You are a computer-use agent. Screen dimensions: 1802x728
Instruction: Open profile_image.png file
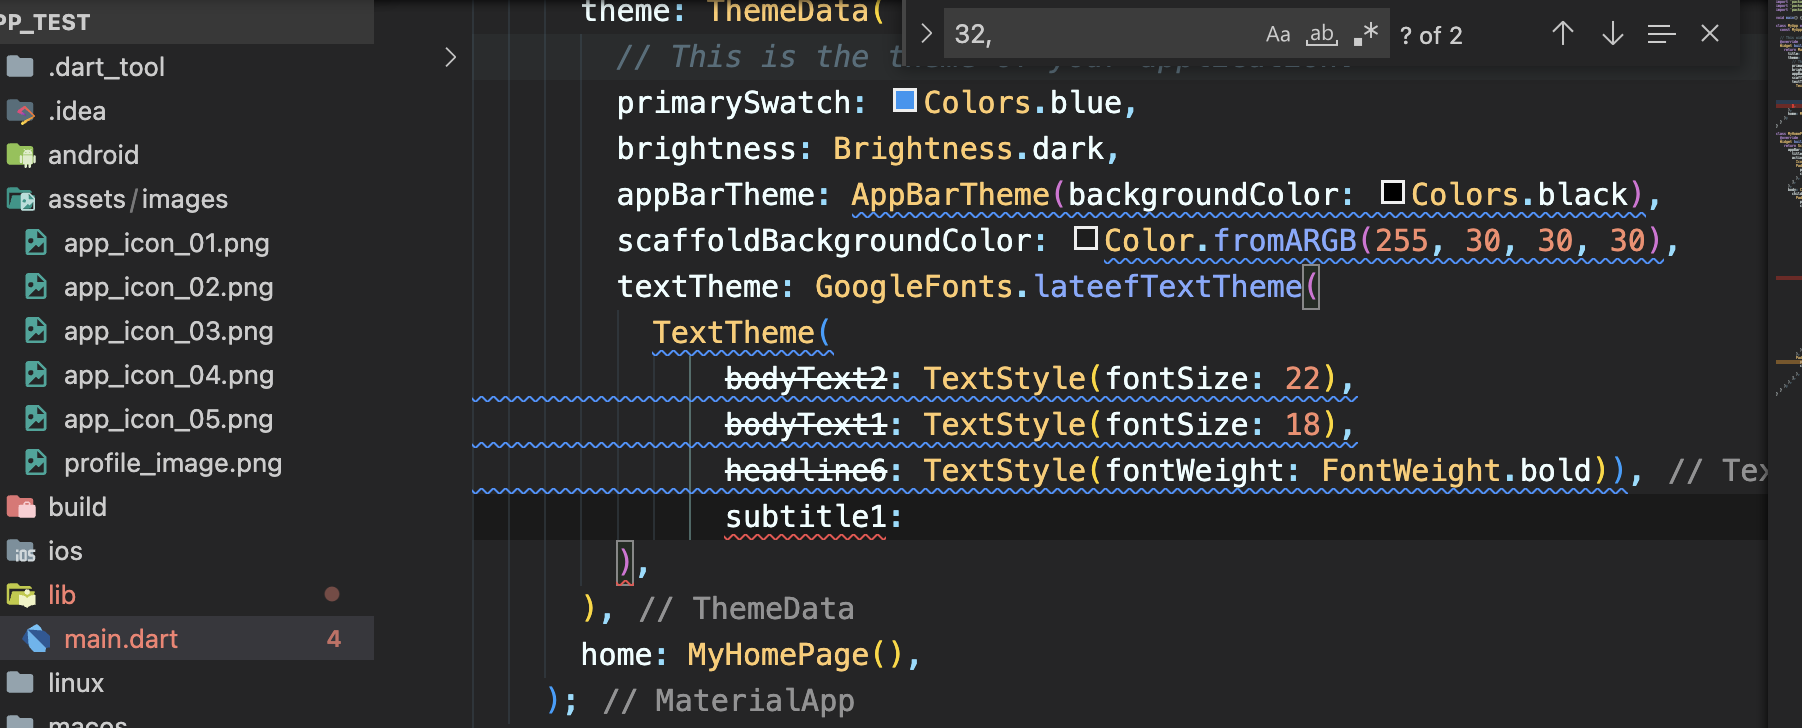(187, 463)
